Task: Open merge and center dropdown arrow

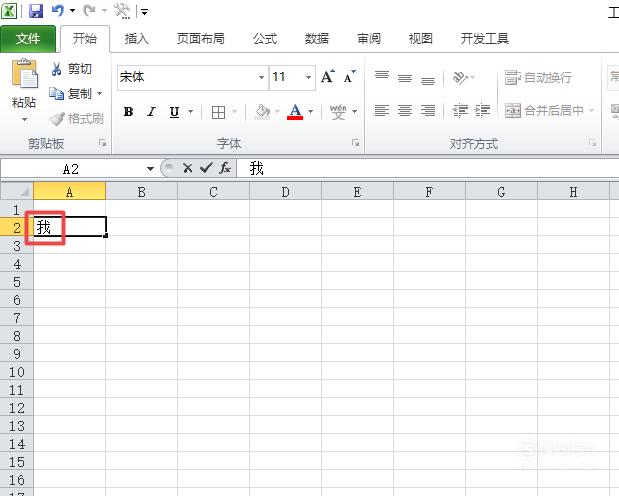Action: tap(591, 110)
